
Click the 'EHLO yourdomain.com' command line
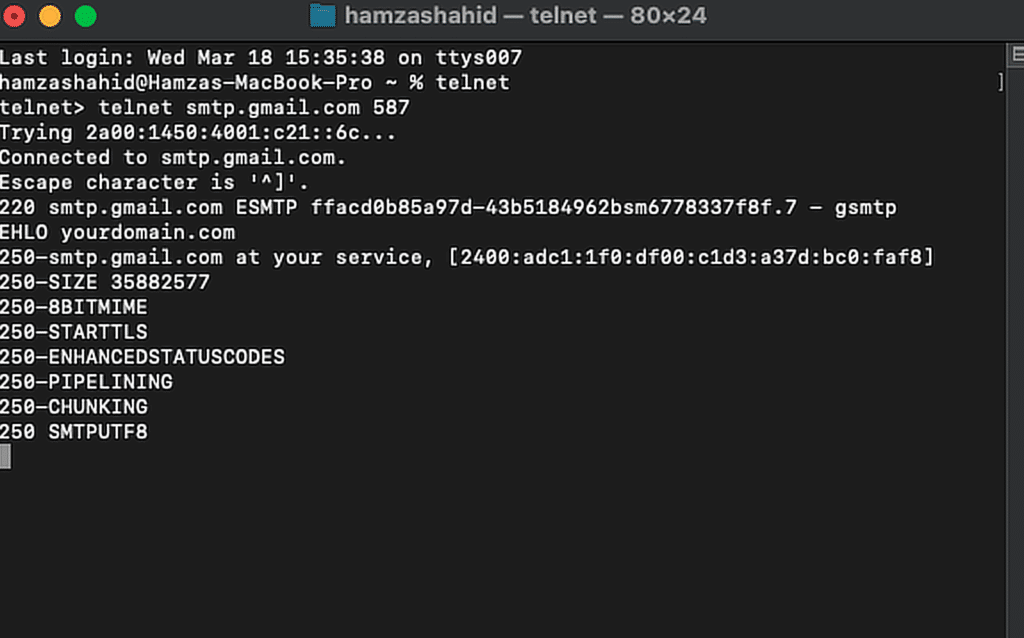[x=118, y=232]
